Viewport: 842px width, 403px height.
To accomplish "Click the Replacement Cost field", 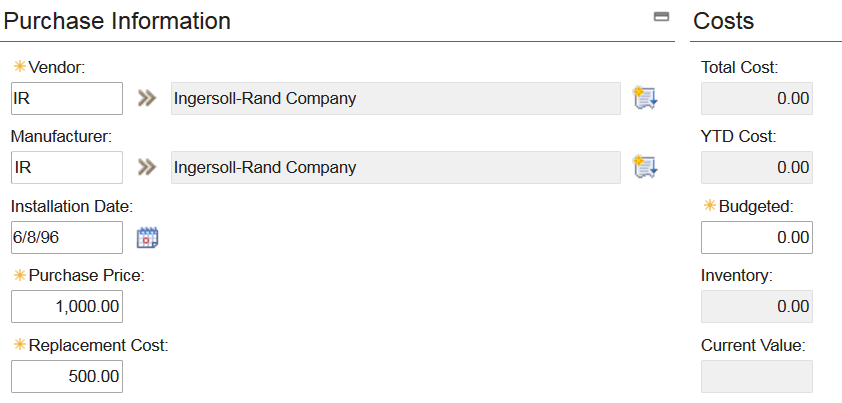I will pyautogui.click(x=66, y=376).
